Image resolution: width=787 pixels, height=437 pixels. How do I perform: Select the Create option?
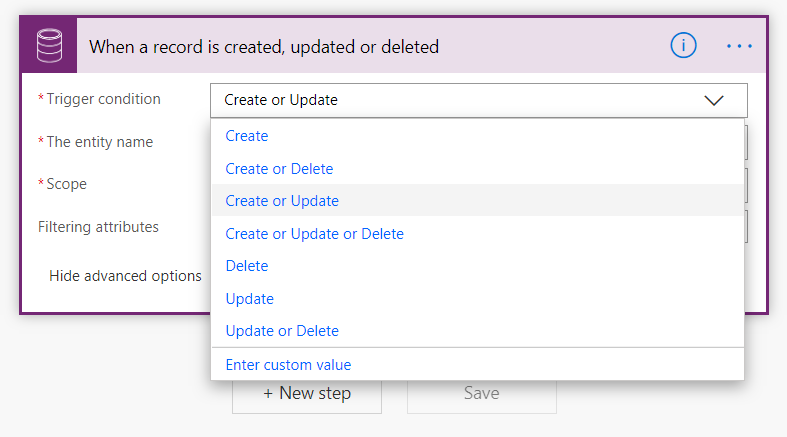(x=477, y=136)
